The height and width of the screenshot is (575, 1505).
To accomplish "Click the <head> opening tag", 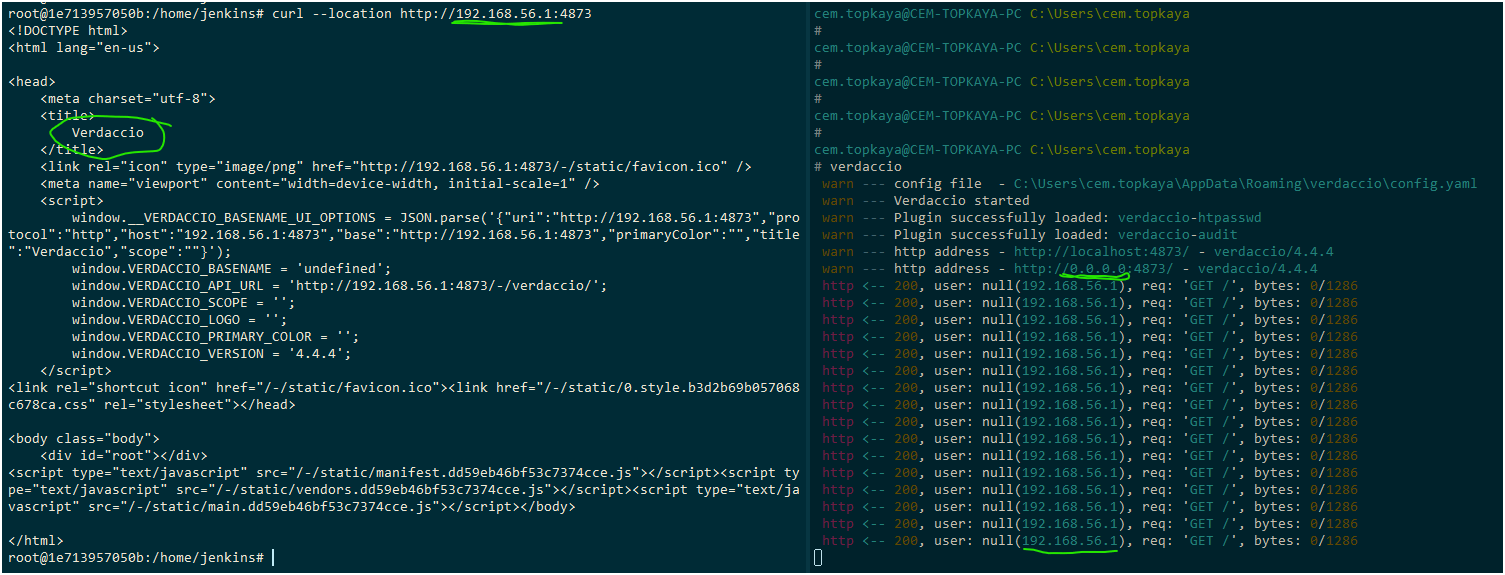I will (x=31, y=82).
